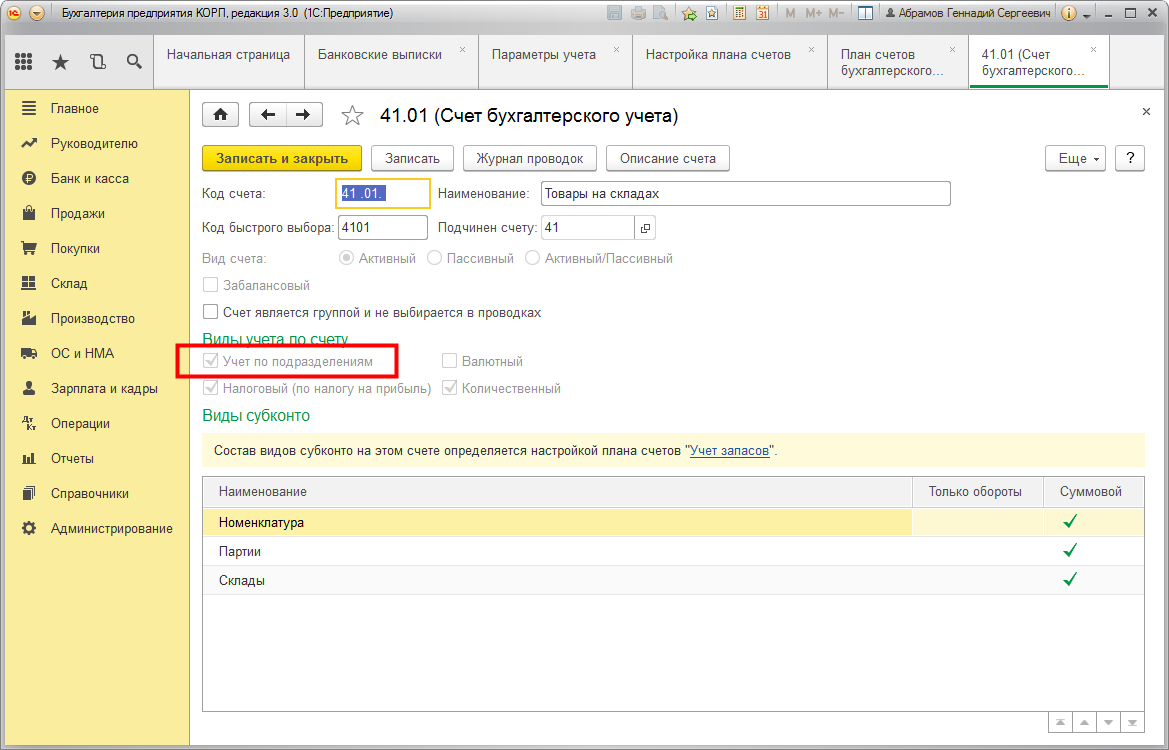This screenshot has height=750, width=1169.
Task: Open the sections menu grid icon
Action: (23, 62)
